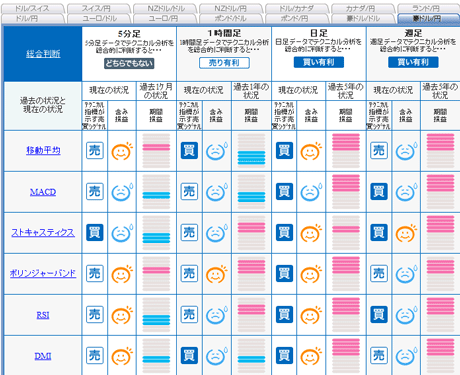
Task: Click the ストキャスティクス 週足 buy signal icon
Action: [x=379, y=232]
